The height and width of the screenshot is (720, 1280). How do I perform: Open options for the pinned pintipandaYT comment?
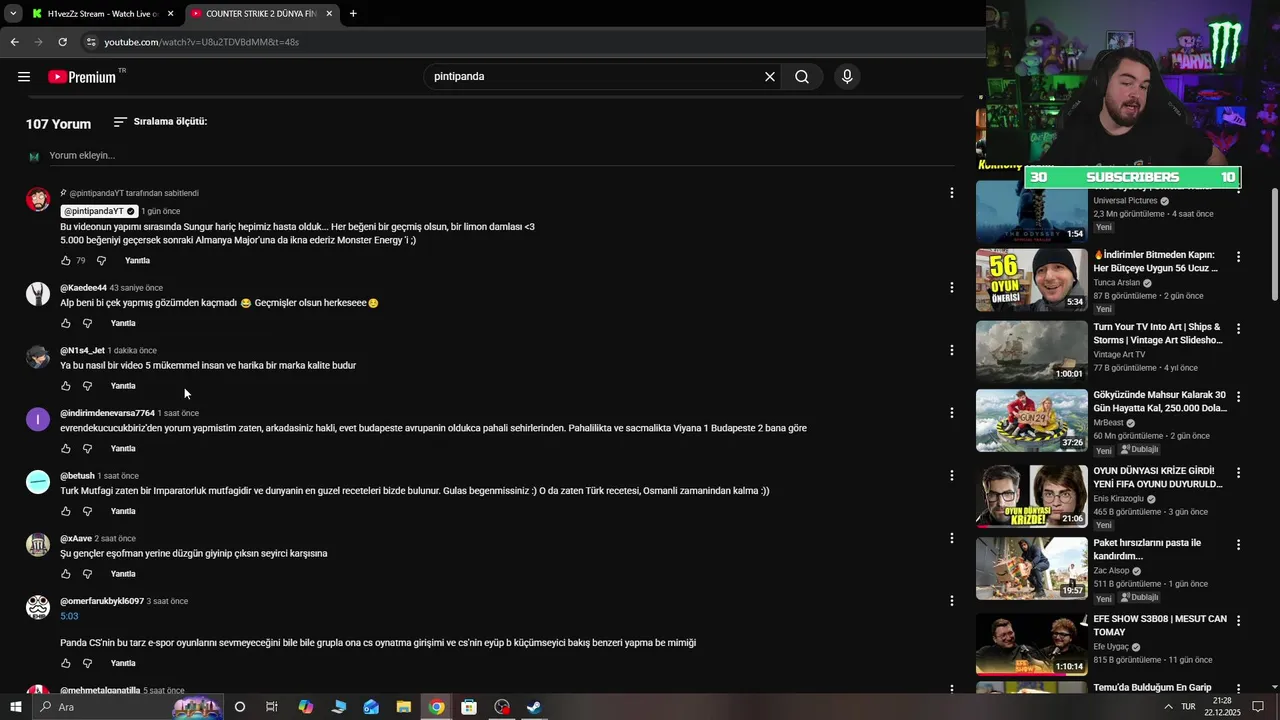pyautogui.click(x=951, y=193)
